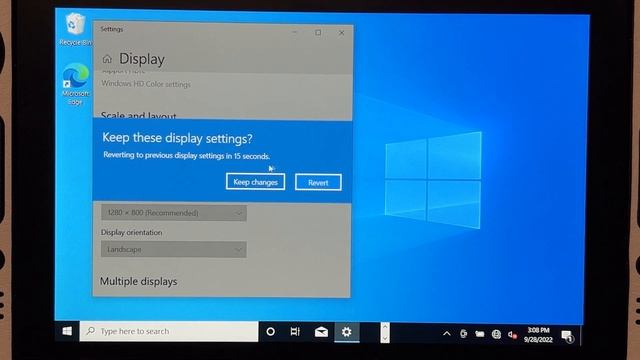Open the clock showing 3:08 PM
The height and width of the screenshot is (360, 640).
538,335
